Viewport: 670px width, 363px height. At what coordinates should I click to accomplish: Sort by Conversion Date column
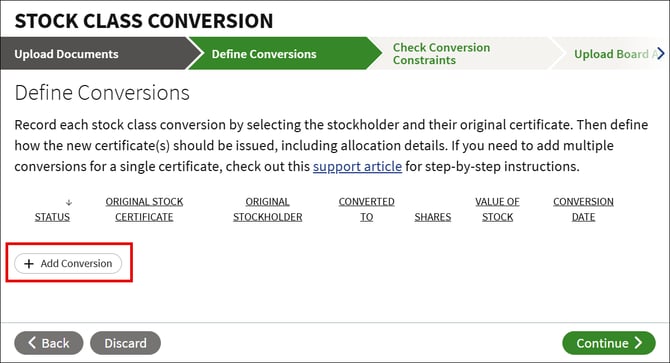pyautogui.click(x=583, y=209)
